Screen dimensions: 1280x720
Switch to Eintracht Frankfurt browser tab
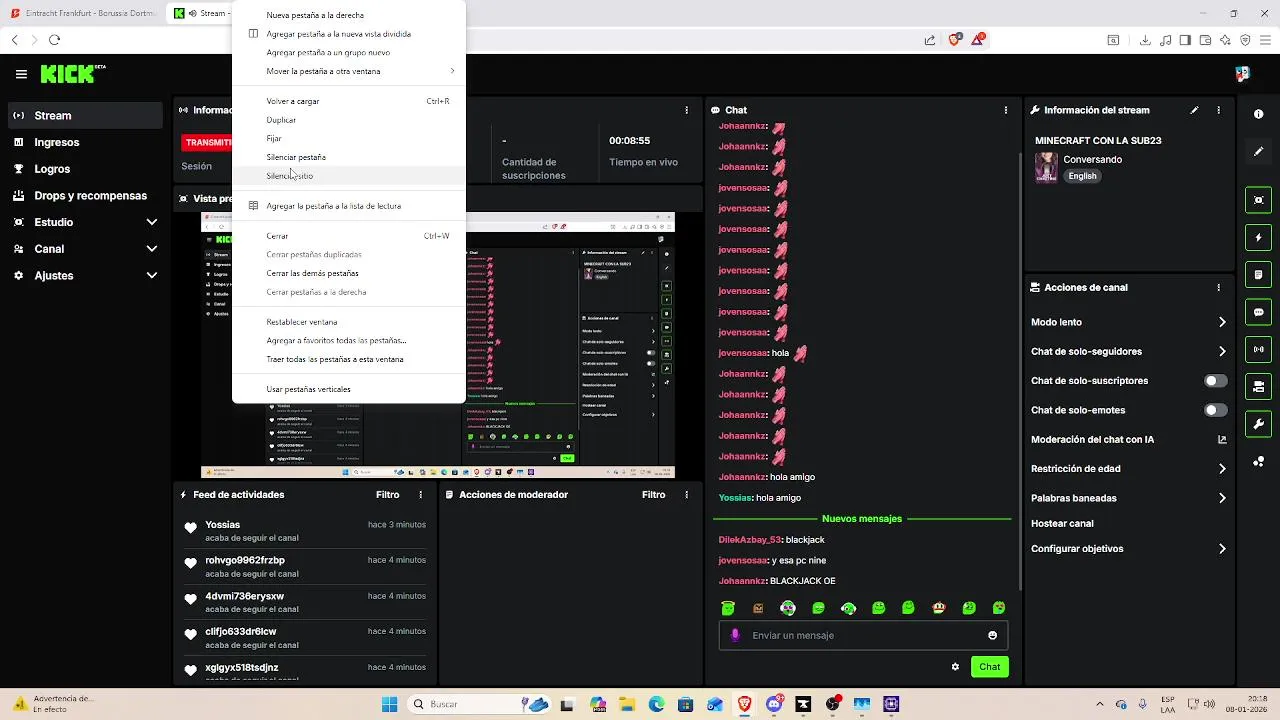tap(82, 13)
